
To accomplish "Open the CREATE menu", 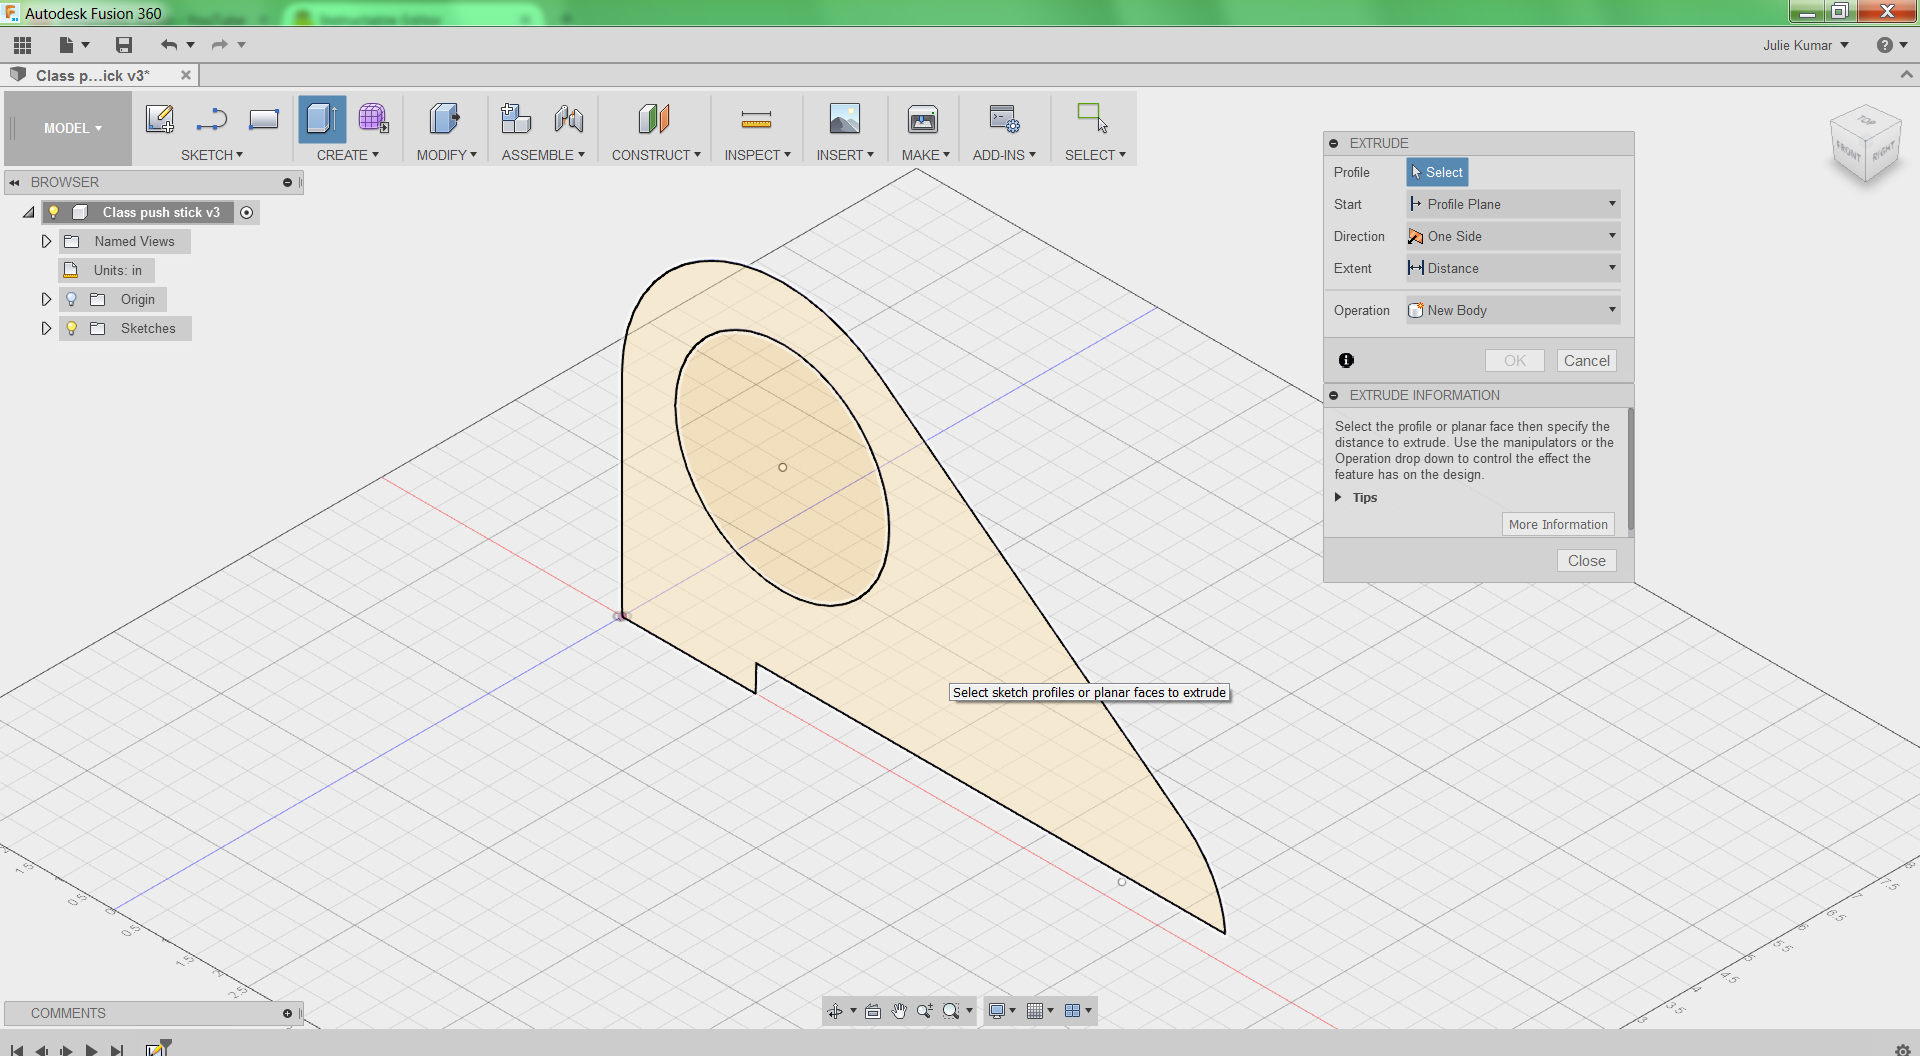I will tap(347, 155).
